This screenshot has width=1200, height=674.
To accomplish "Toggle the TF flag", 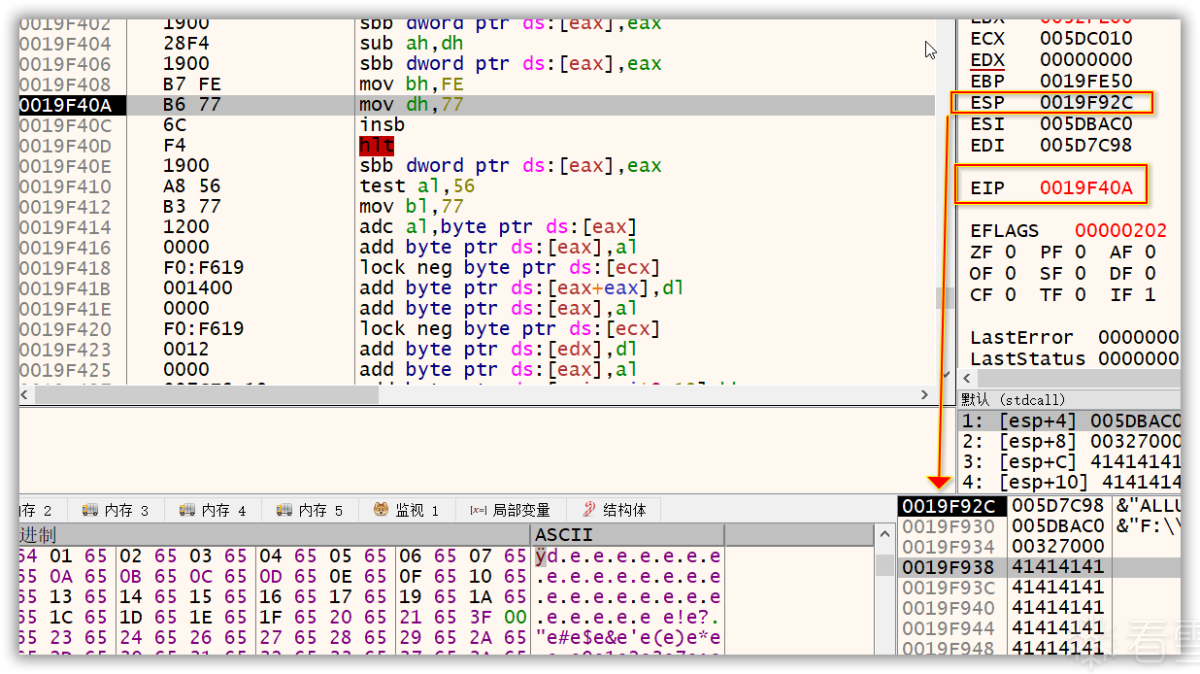I will pyautogui.click(x=1063, y=294).
